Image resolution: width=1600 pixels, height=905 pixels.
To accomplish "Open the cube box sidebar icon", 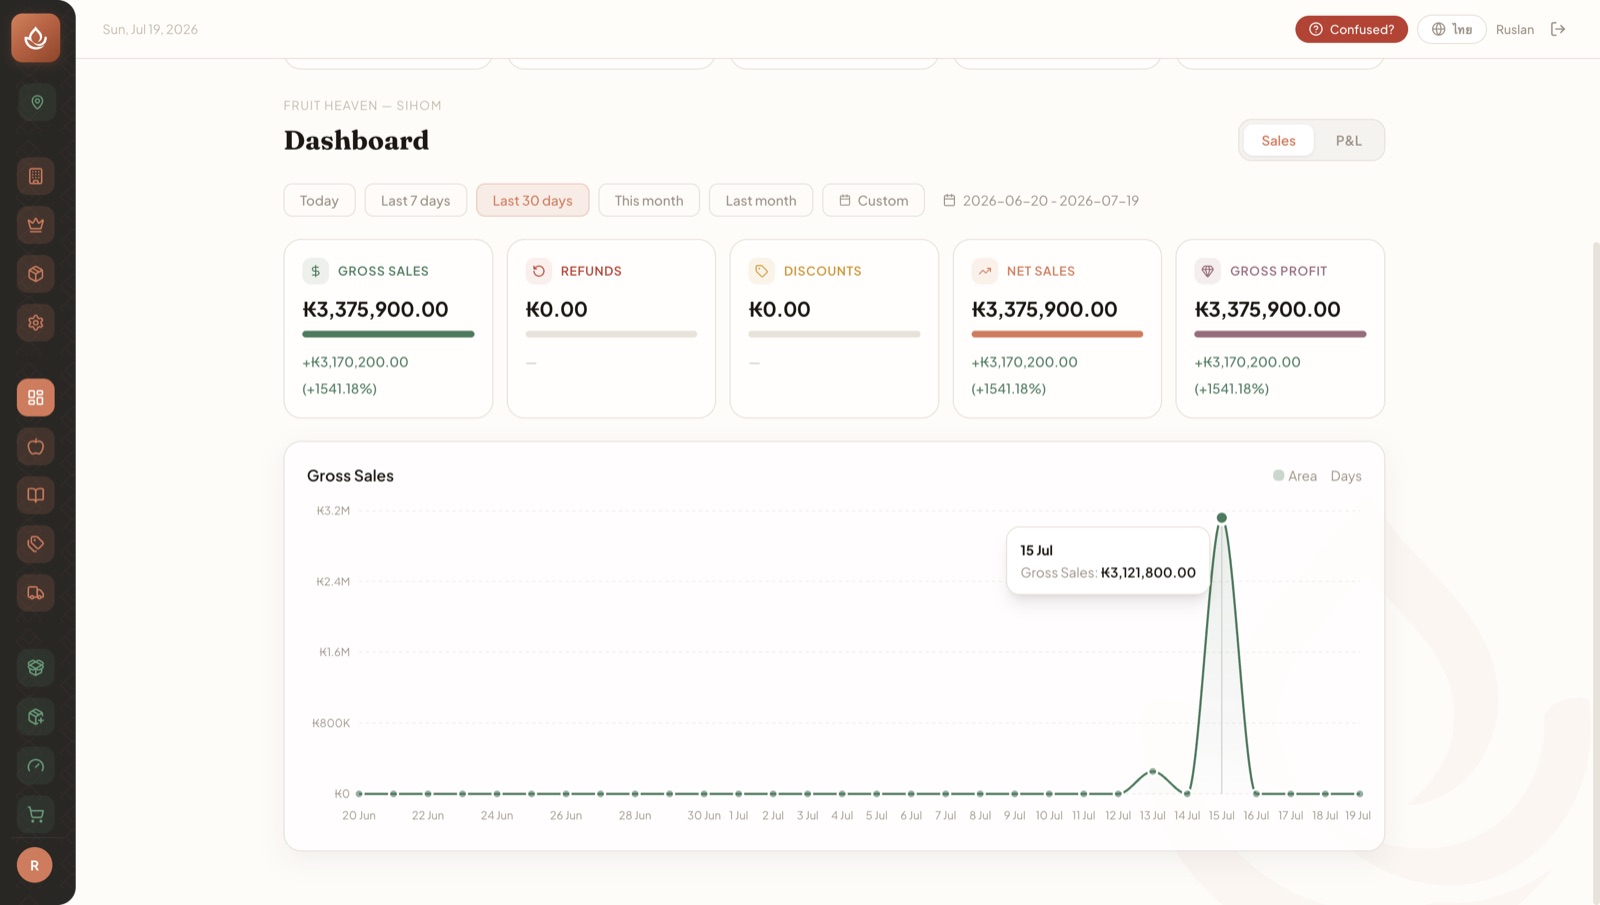I will pyautogui.click(x=36, y=274).
